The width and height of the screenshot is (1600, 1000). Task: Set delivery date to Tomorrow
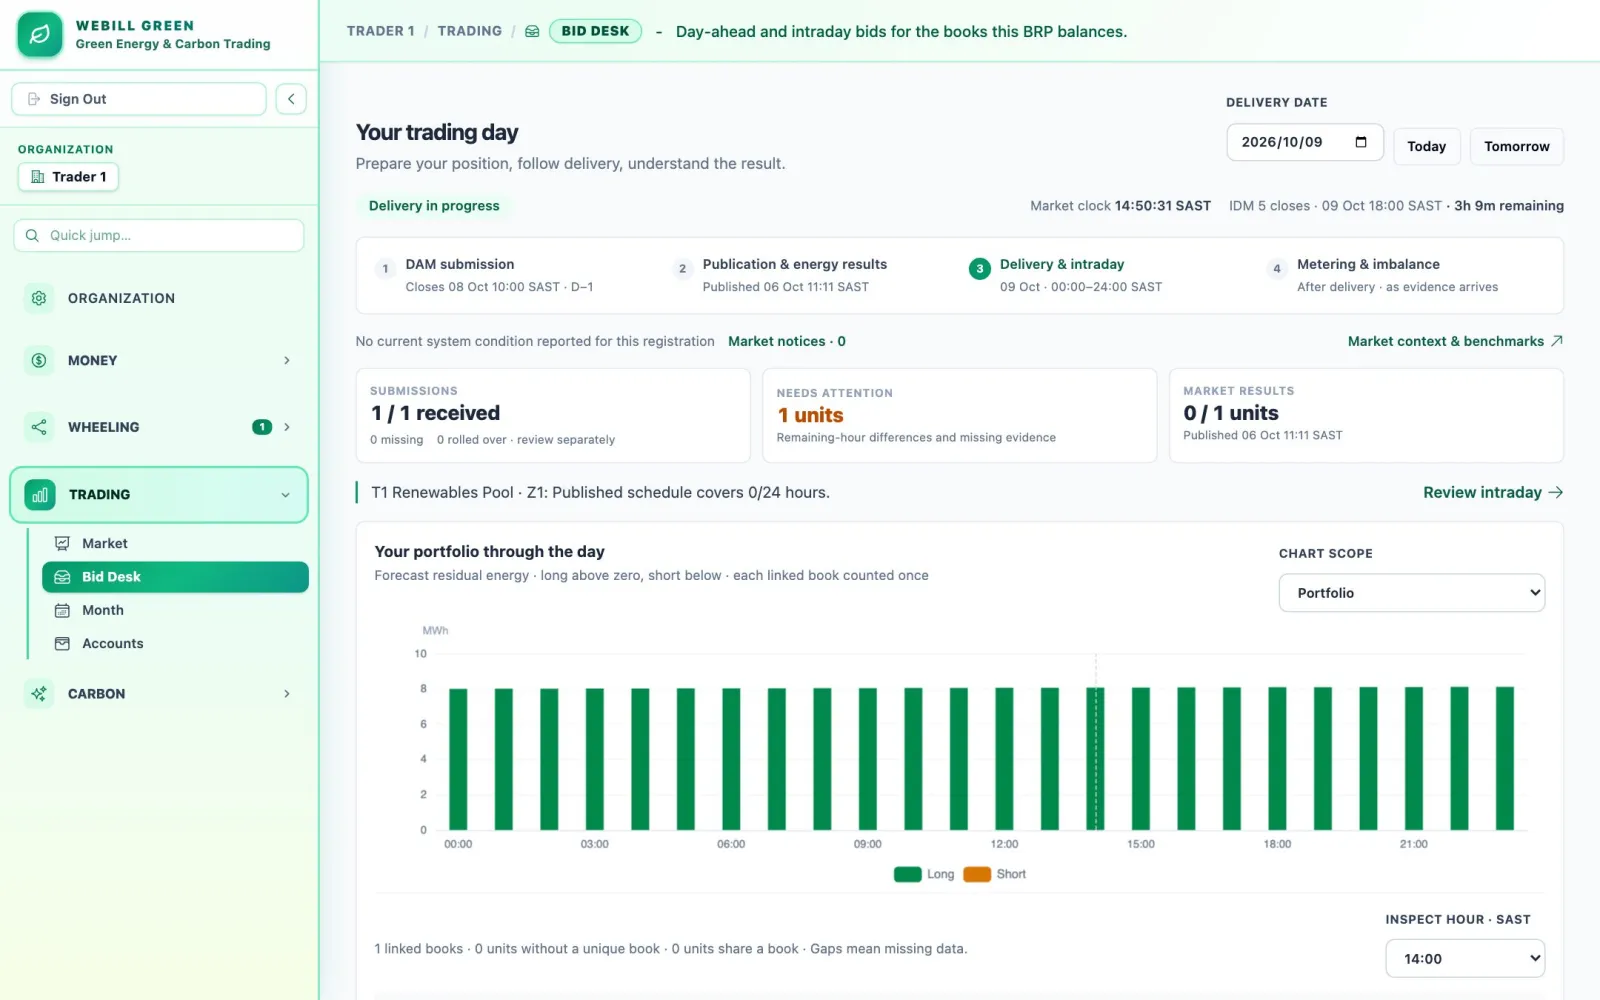tap(1516, 146)
